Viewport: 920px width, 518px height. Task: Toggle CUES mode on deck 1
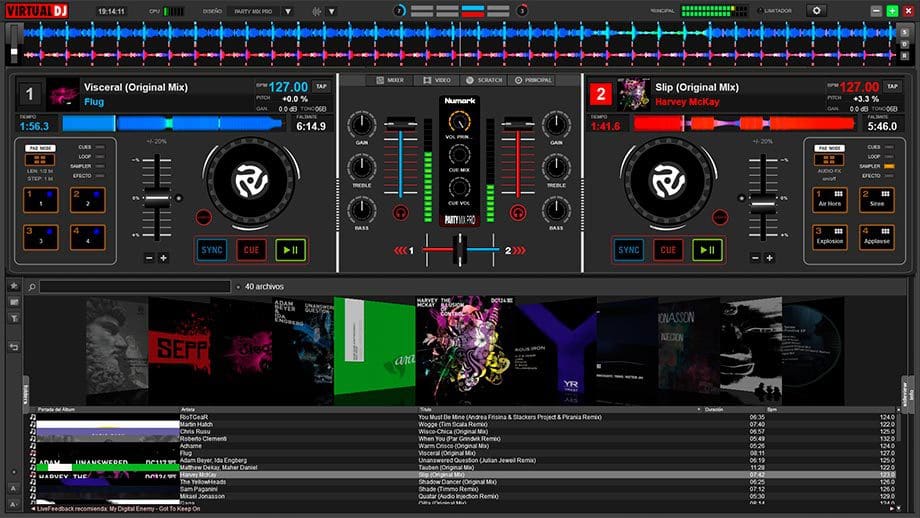point(91,147)
